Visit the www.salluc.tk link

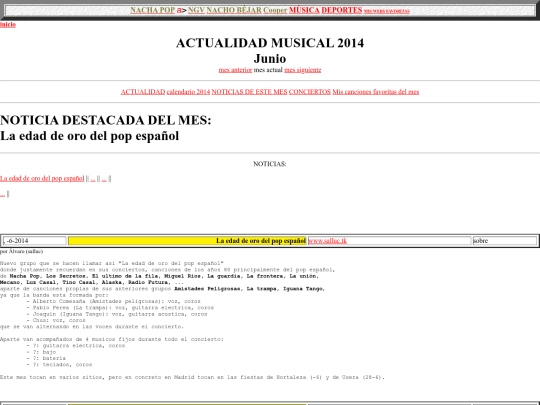(x=327, y=241)
